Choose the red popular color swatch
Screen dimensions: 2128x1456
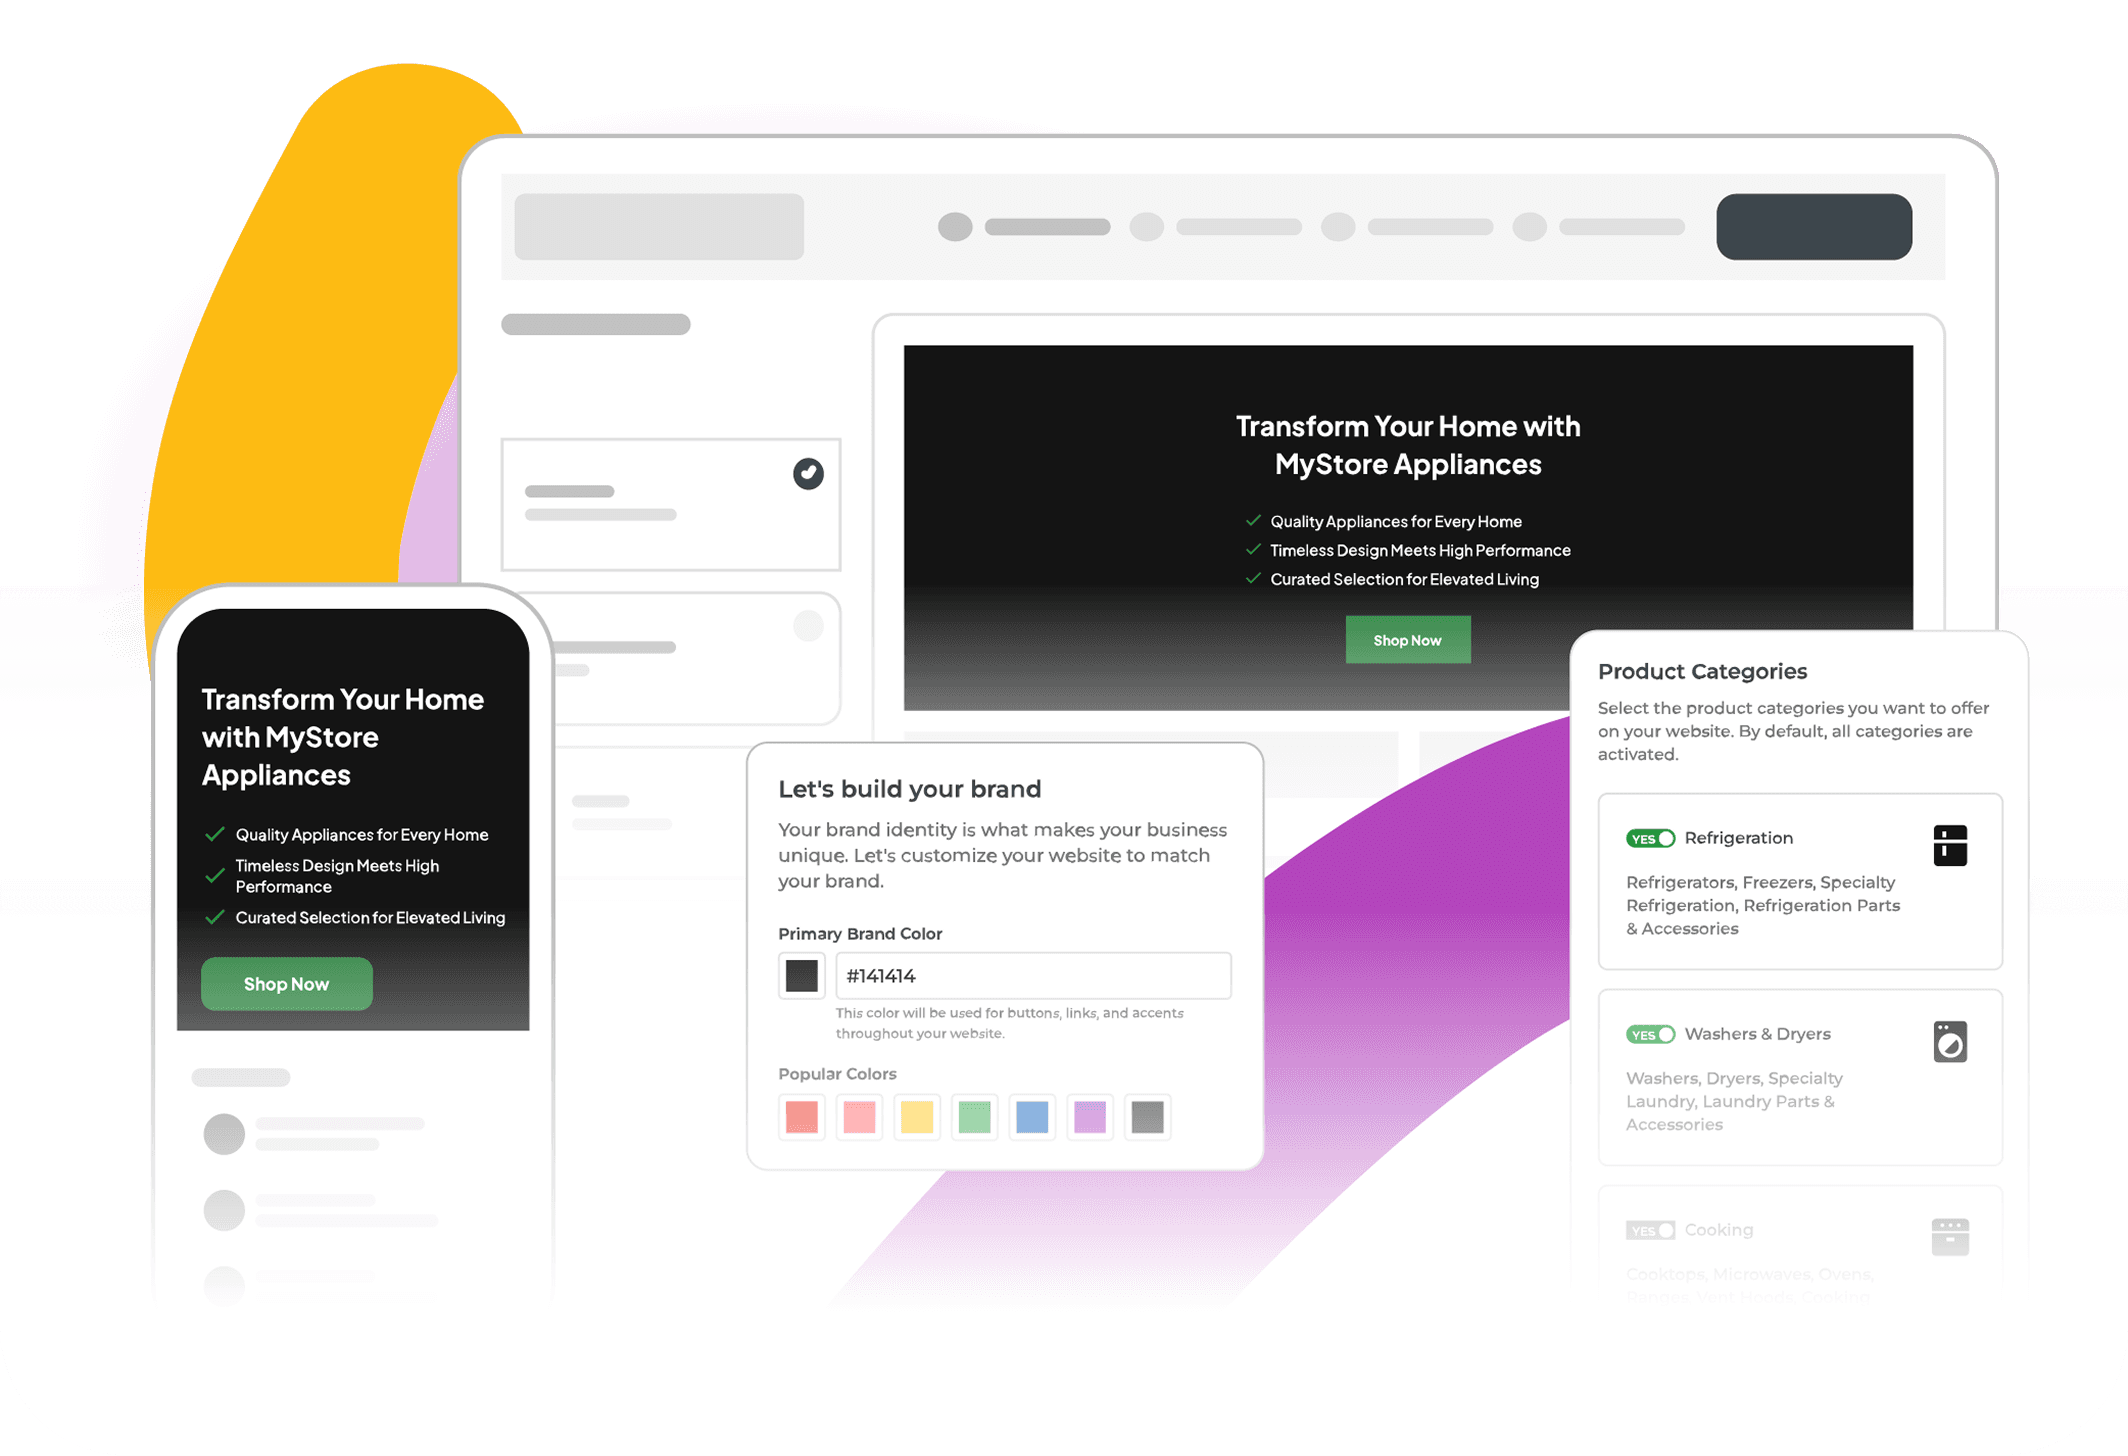tap(801, 1117)
